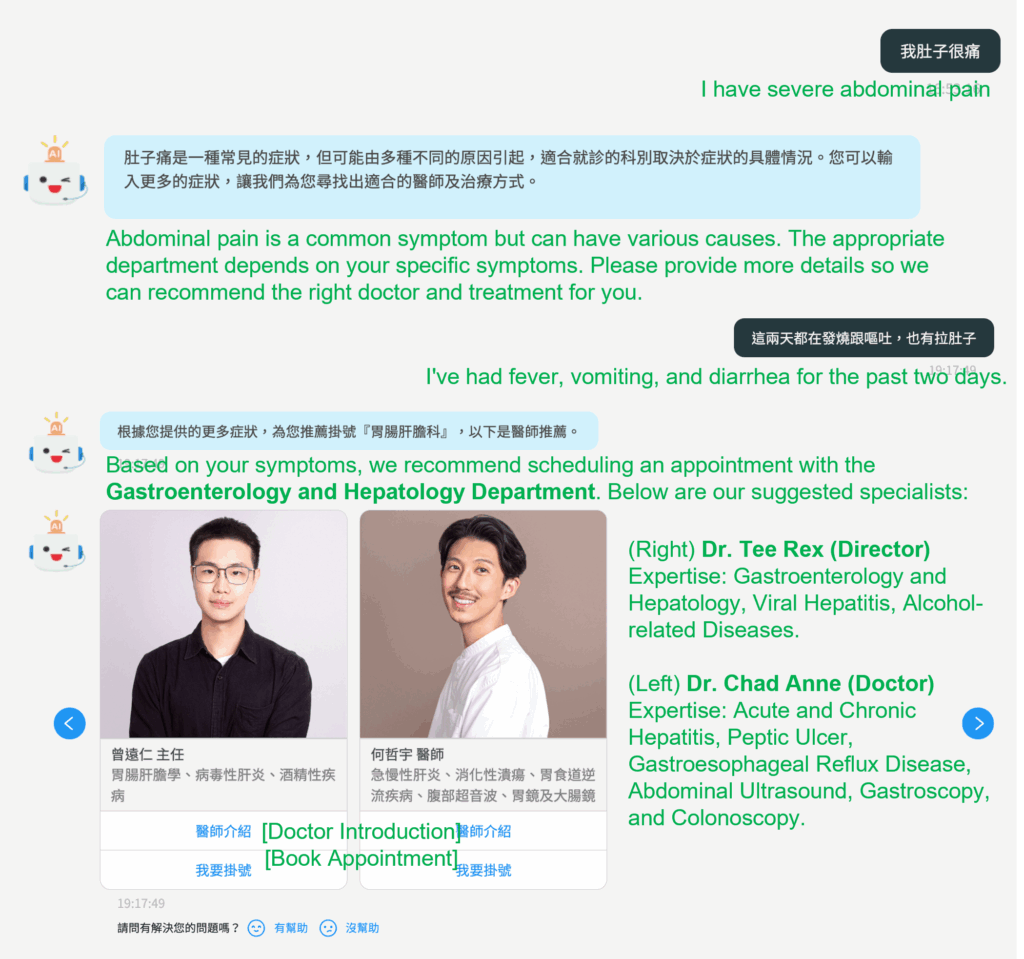This screenshot has height=959, width=1024.
Task: Click the robot avatar next to doctor cards
Action: pyautogui.click(x=56, y=542)
